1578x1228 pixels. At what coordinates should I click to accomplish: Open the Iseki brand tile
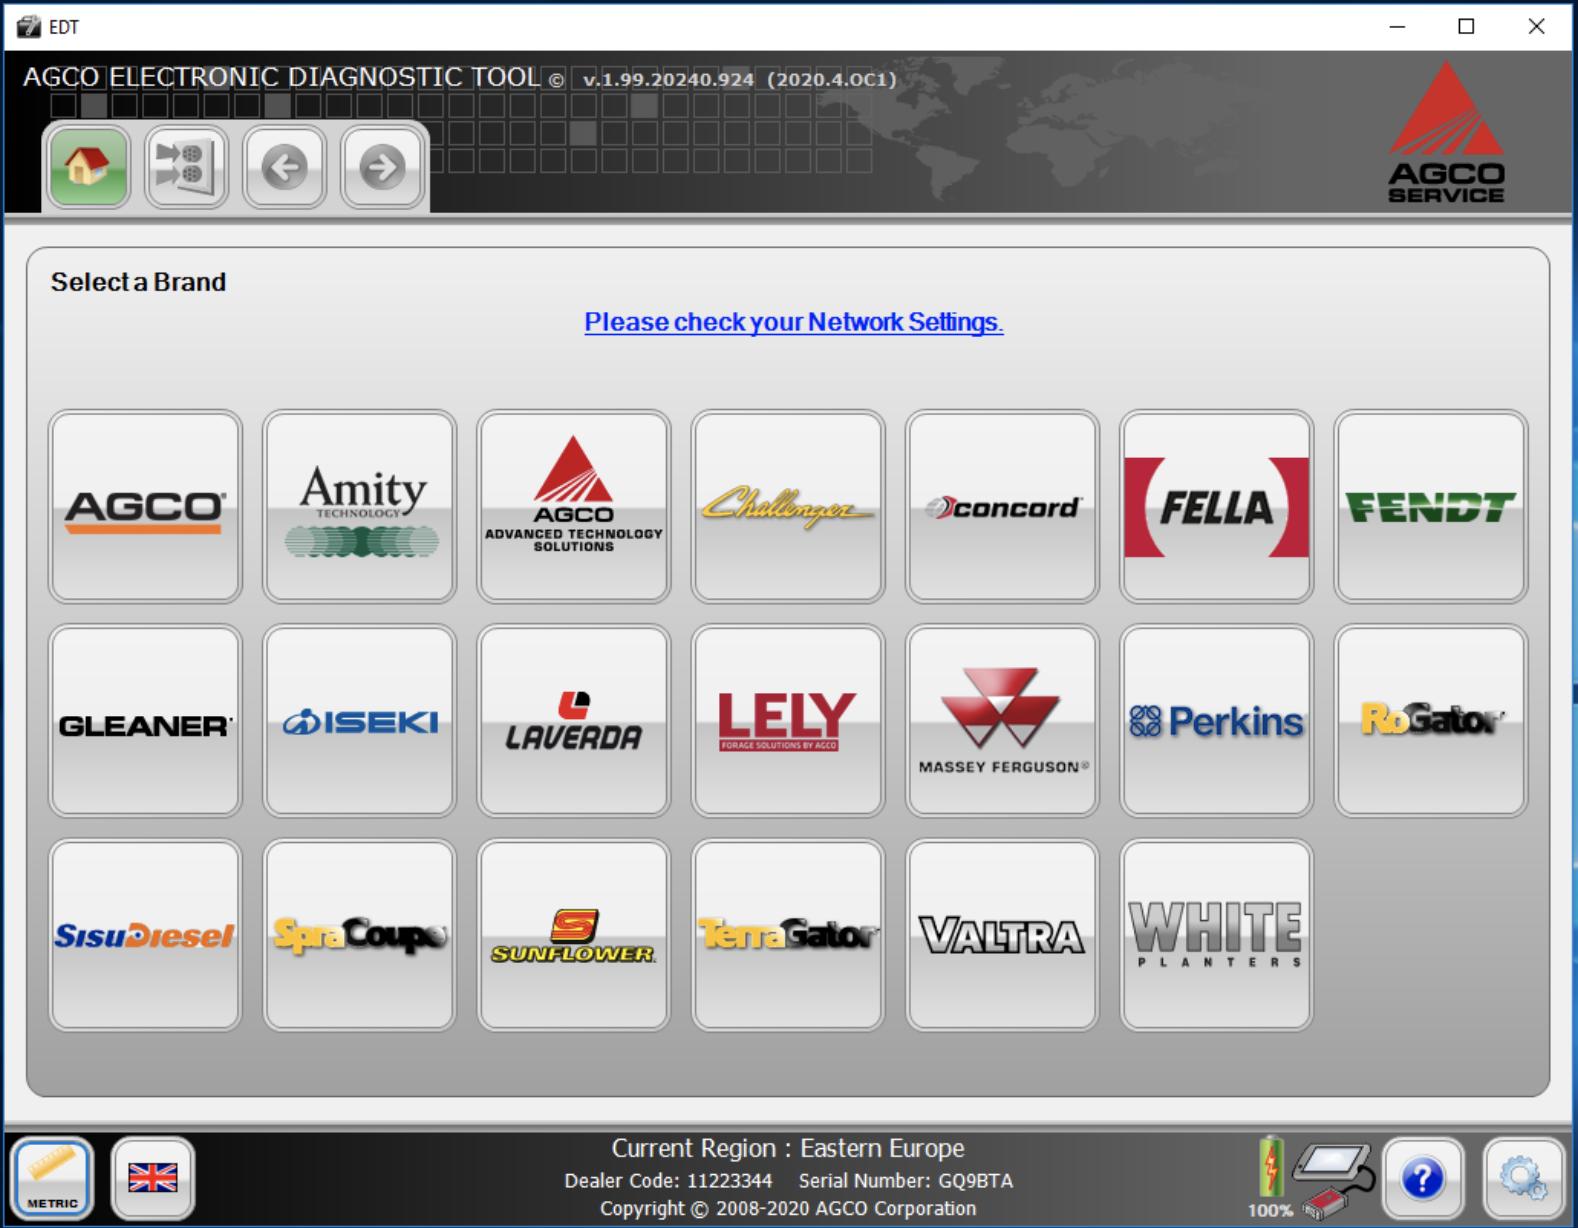pos(359,721)
